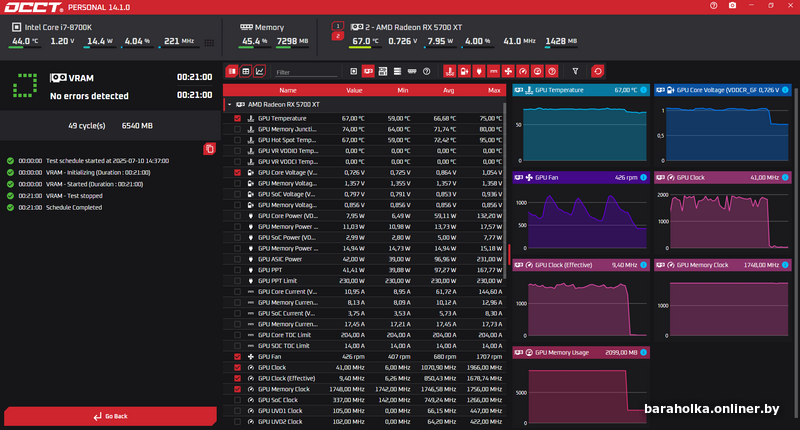Uncheck GPU Clock (Effective) checkbox

237,378
